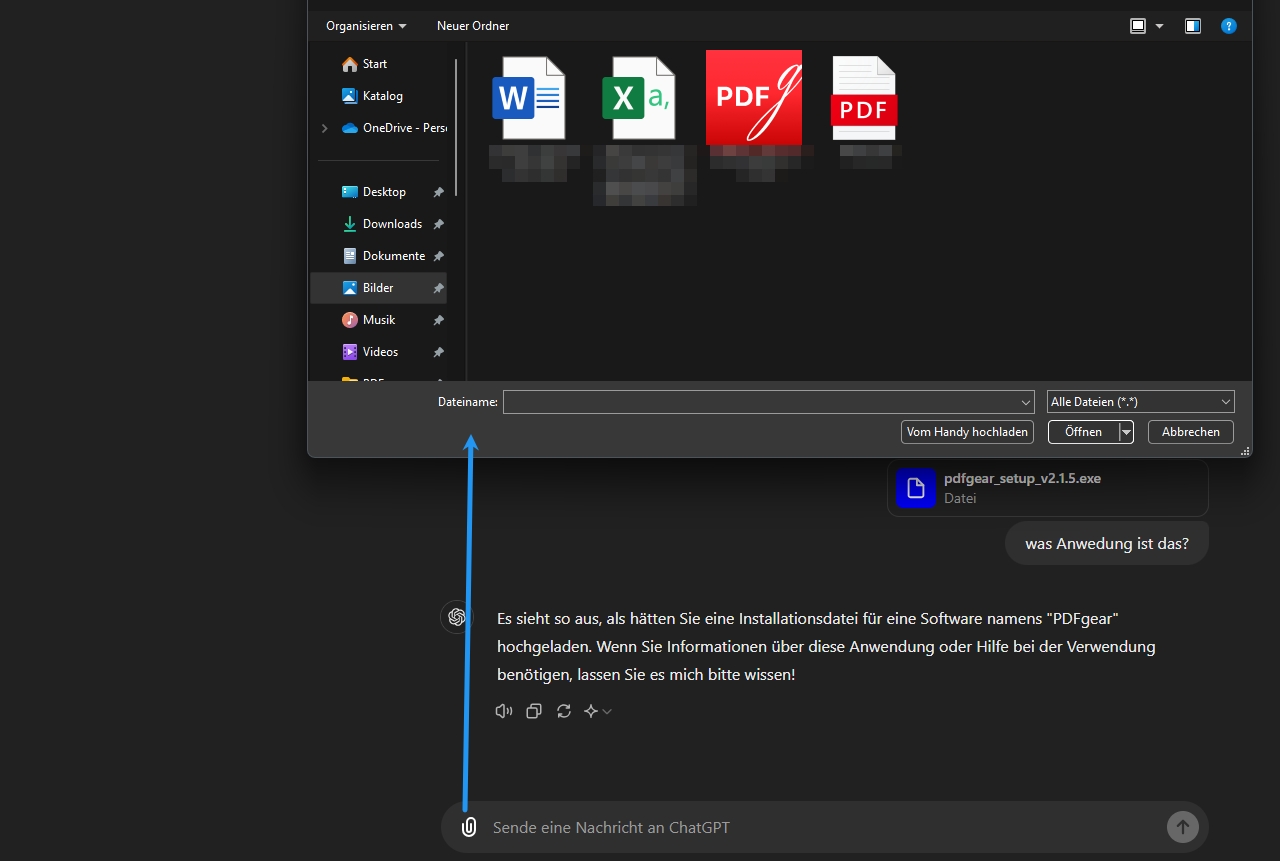Toggle the preview pane in file dialog
1280x861 pixels.
1193,26
